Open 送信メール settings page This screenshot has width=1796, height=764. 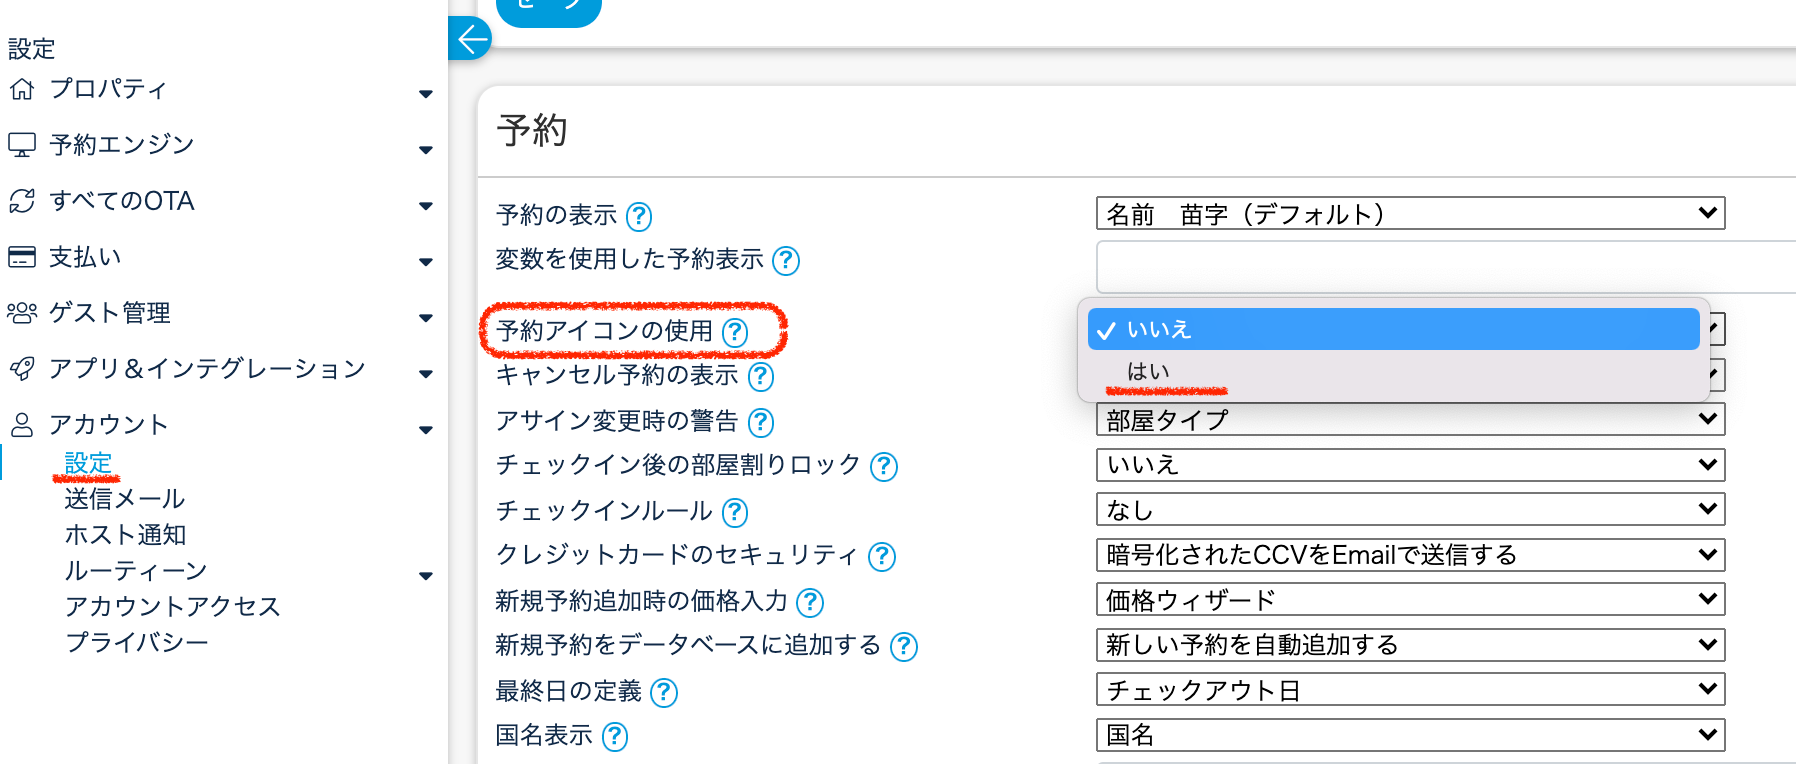[x=125, y=499]
